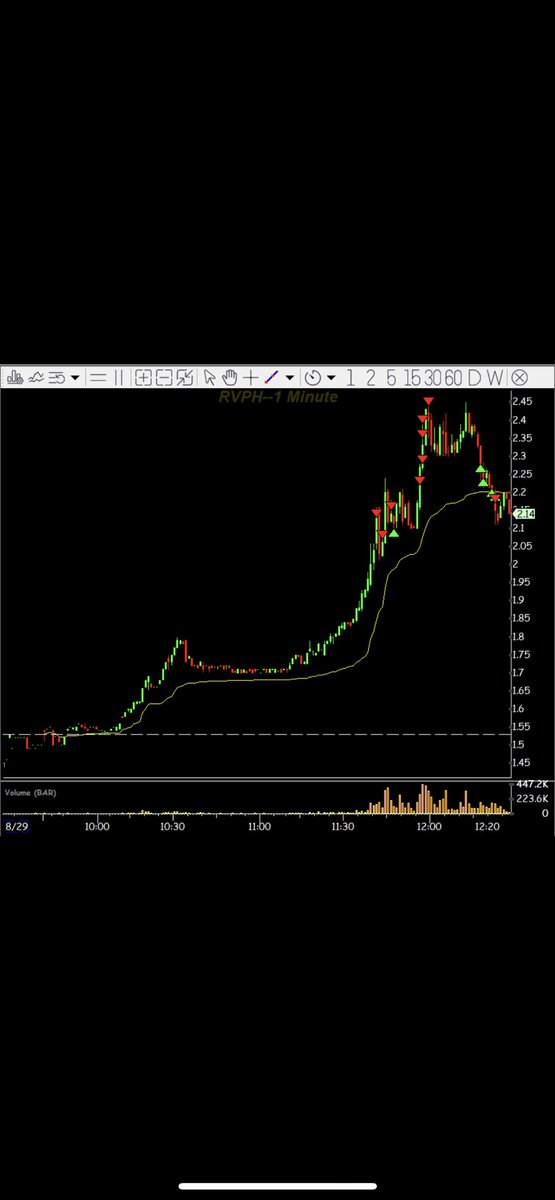Select the vertical lines tool

click(118, 377)
